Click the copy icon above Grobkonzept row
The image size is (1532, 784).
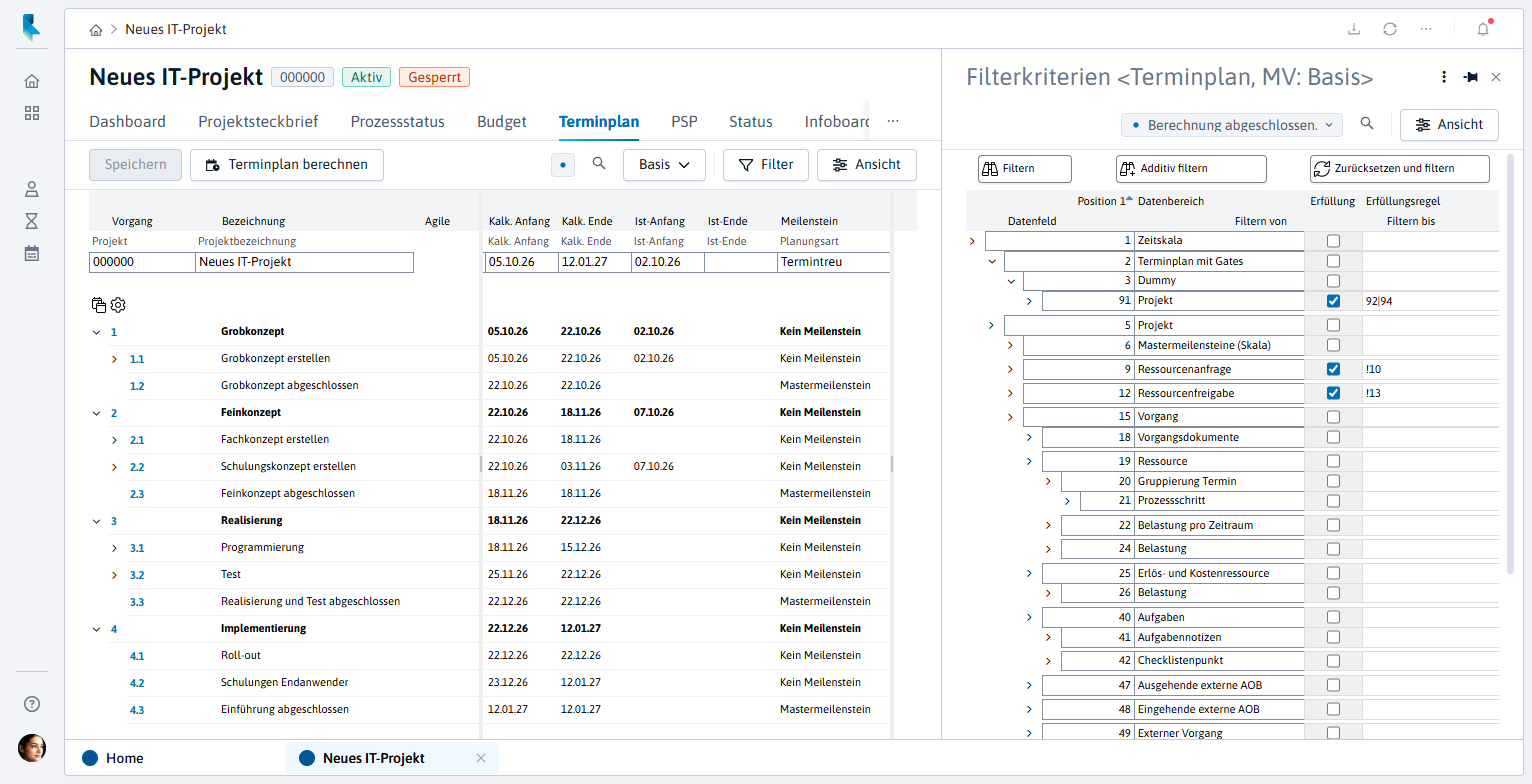pyautogui.click(x=99, y=305)
